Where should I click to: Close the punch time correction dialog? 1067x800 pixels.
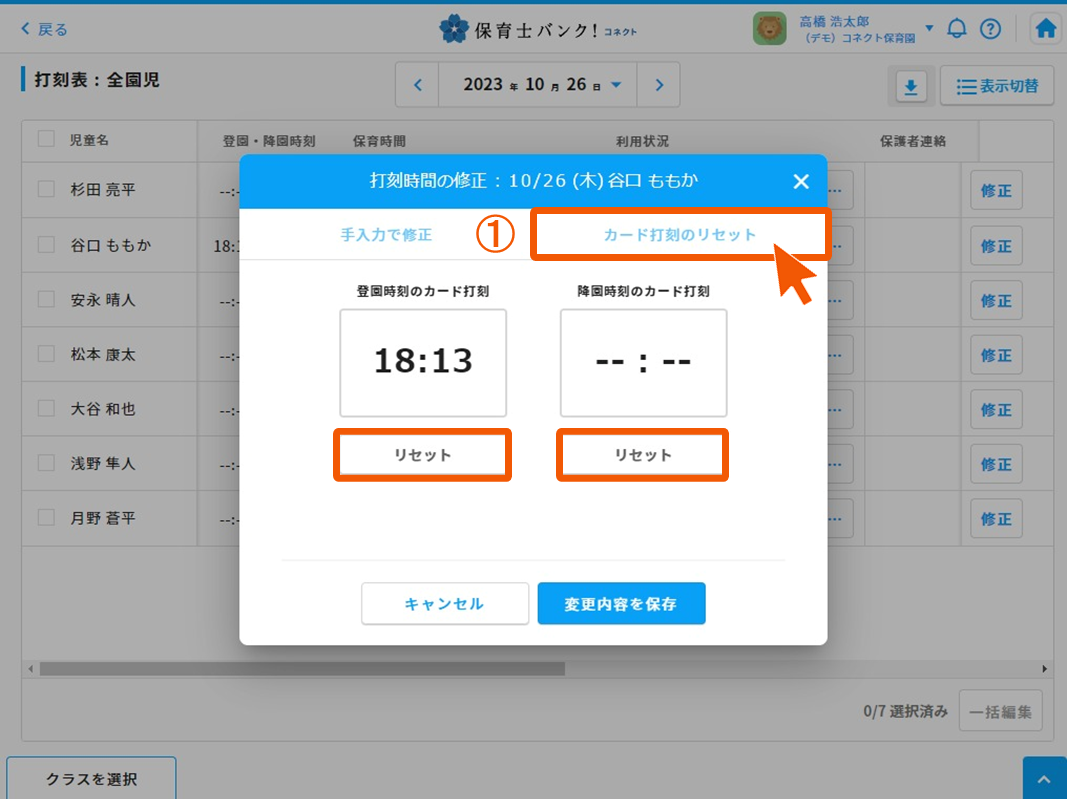(x=800, y=181)
